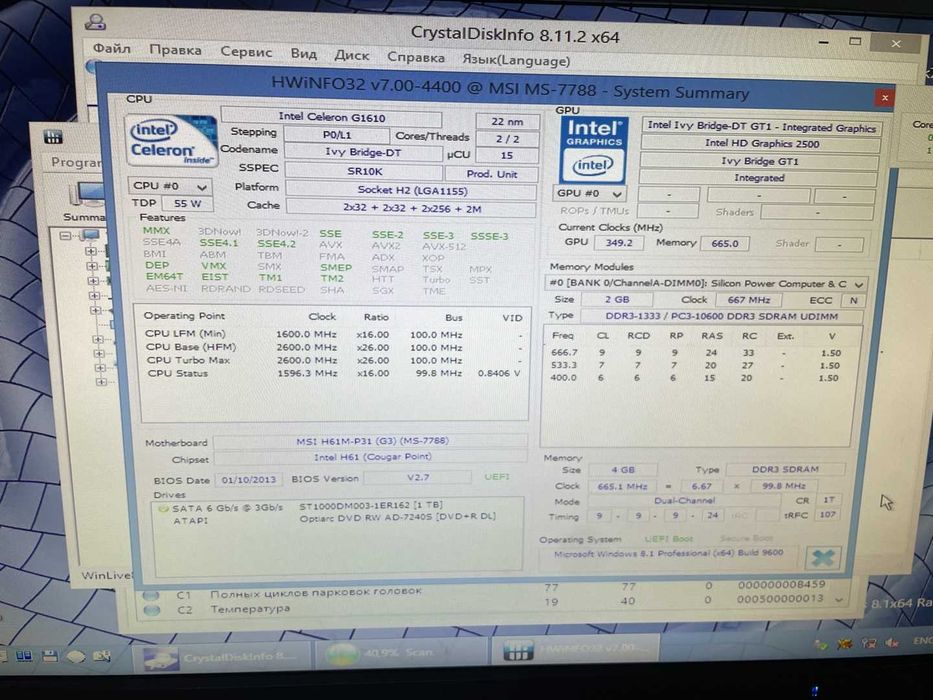The width and height of the screenshot is (933, 700).
Task: Click the Intel Celeron inside logo
Action: click(x=171, y=141)
